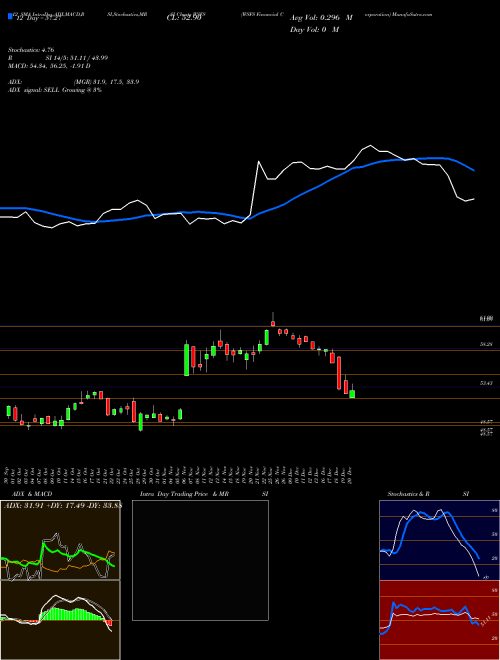The height and width of the screenshot is (660, 500).
Task: Click the 'MACD: 54.34, 56.25, -1.91 D' line
Action: pos(49,66)
